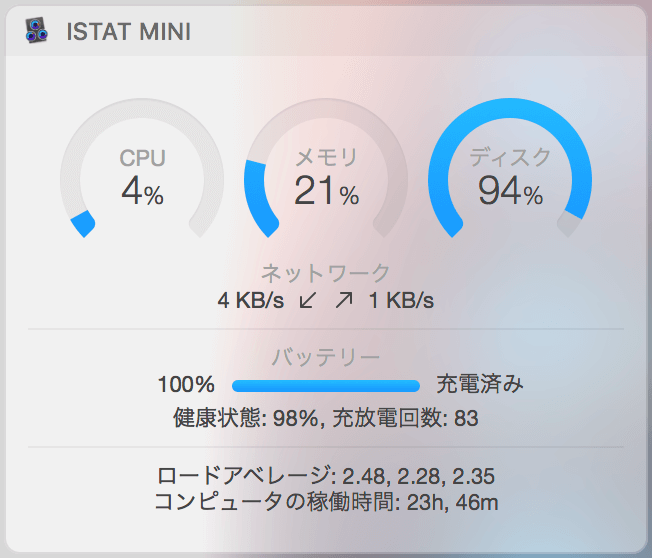
Task: Click the blue battery level bar
Action: pyautogui.click(x=326, y=386)
